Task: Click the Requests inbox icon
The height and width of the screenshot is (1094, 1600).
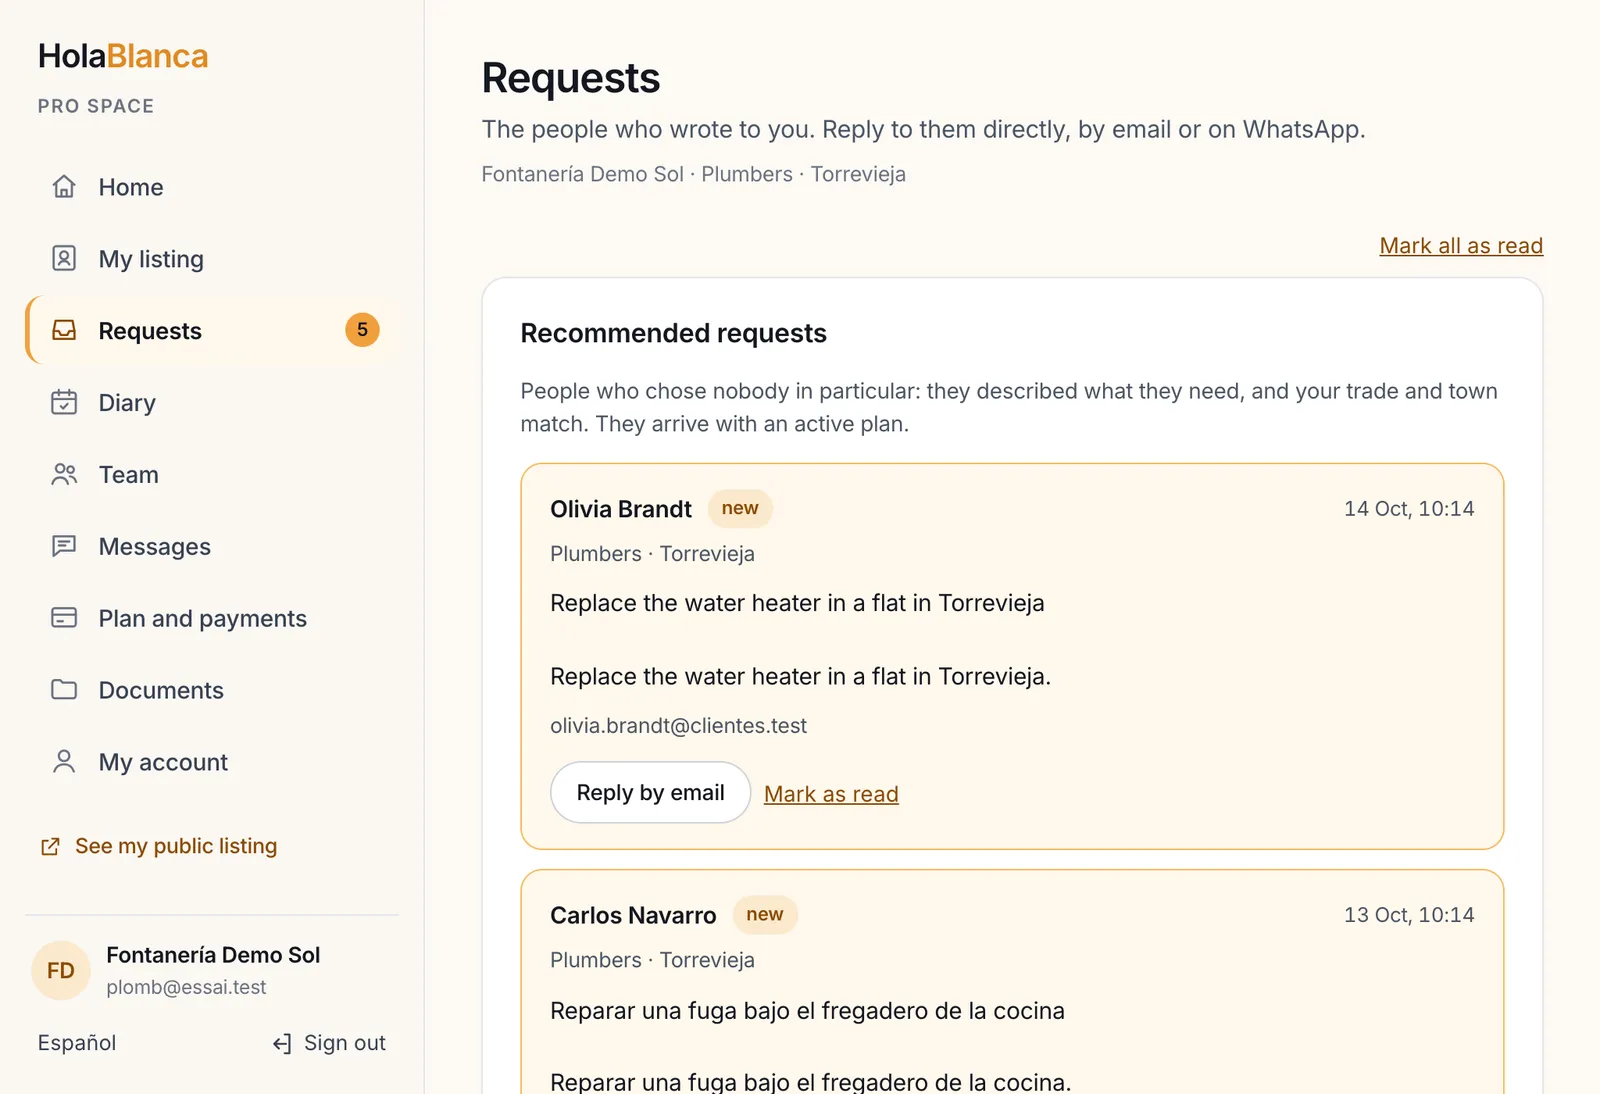Action: click(64, 331)
